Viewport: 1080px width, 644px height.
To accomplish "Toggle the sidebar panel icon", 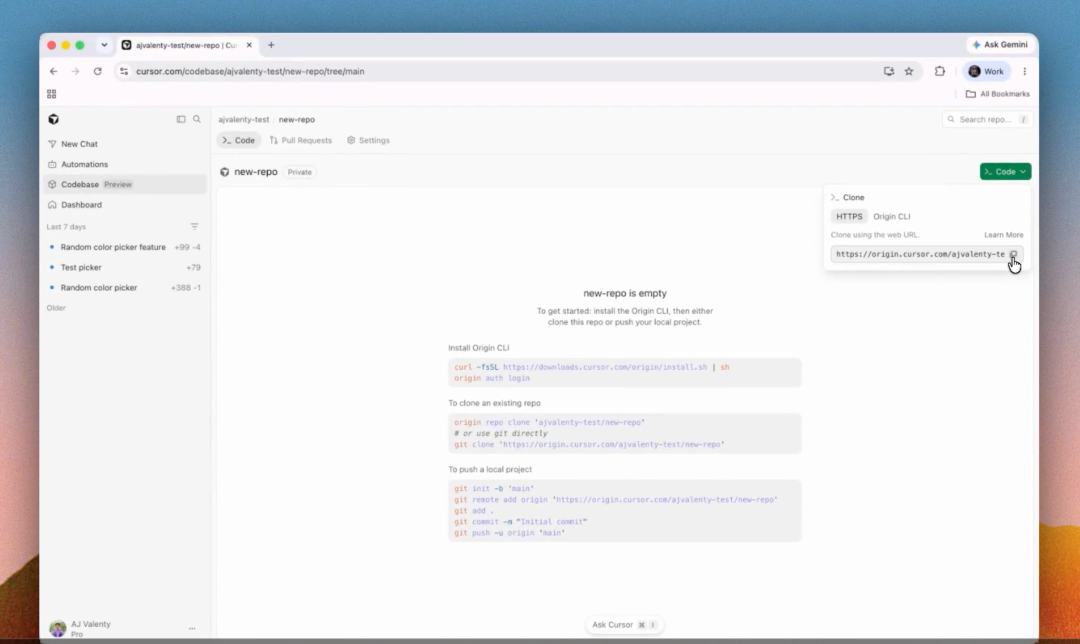I will (181, 119).
